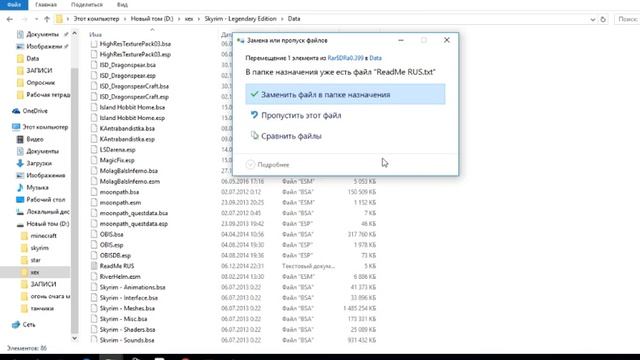This screenshot has height=360, width=640.
Task: Click file icon of OBIS.esp
Action: (94, 245)
